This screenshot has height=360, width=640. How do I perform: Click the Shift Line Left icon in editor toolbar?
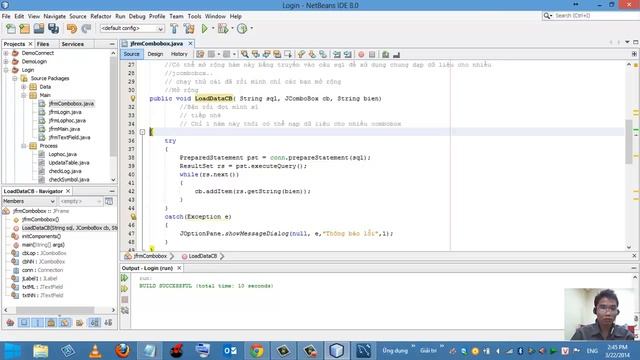337,54
